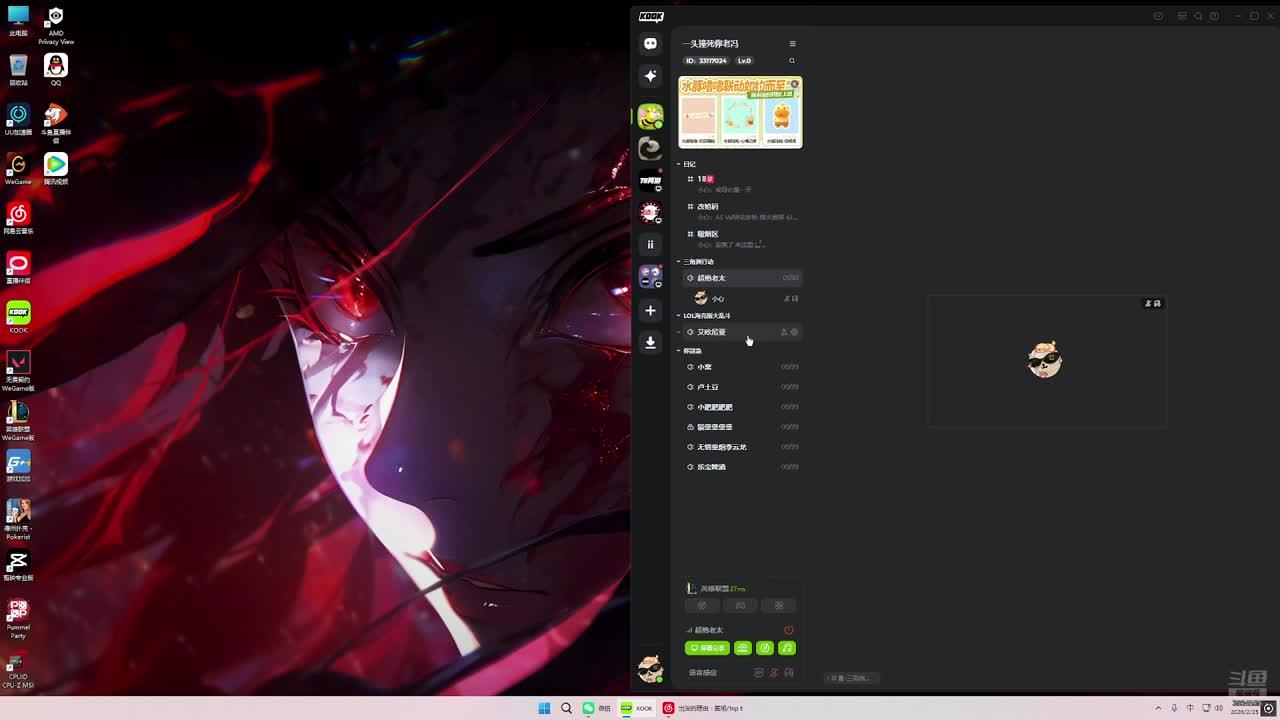
Task: Toggle headphone deafen in bottom user bar
Action: [x=789, y=673]
